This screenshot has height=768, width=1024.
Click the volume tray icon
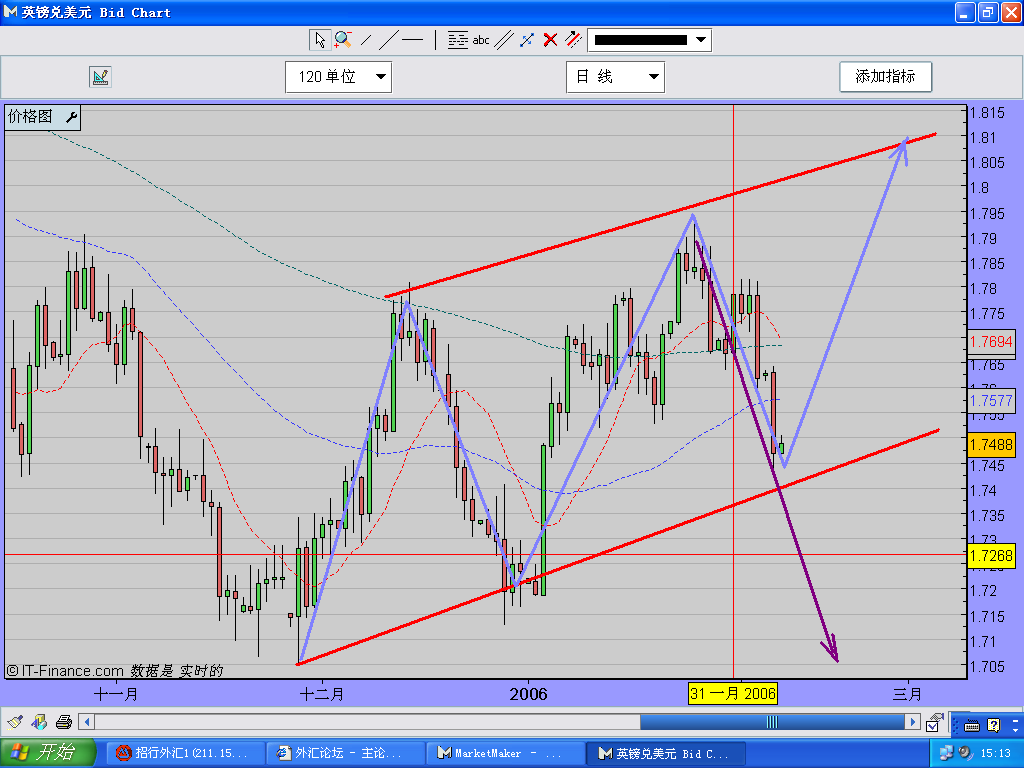[965, 753]
